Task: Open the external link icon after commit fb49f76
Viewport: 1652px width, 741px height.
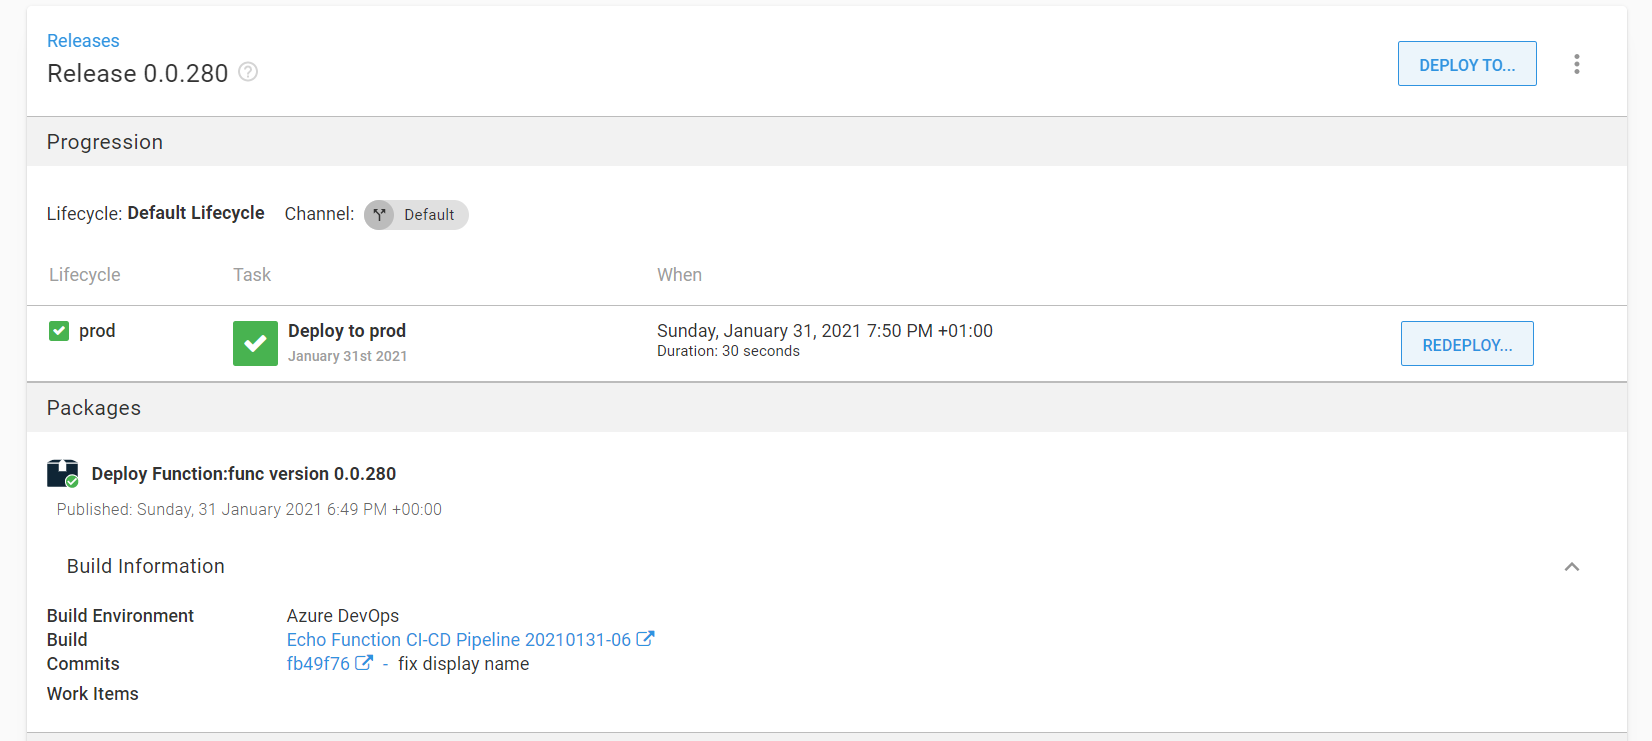Action: pos(364,663)
